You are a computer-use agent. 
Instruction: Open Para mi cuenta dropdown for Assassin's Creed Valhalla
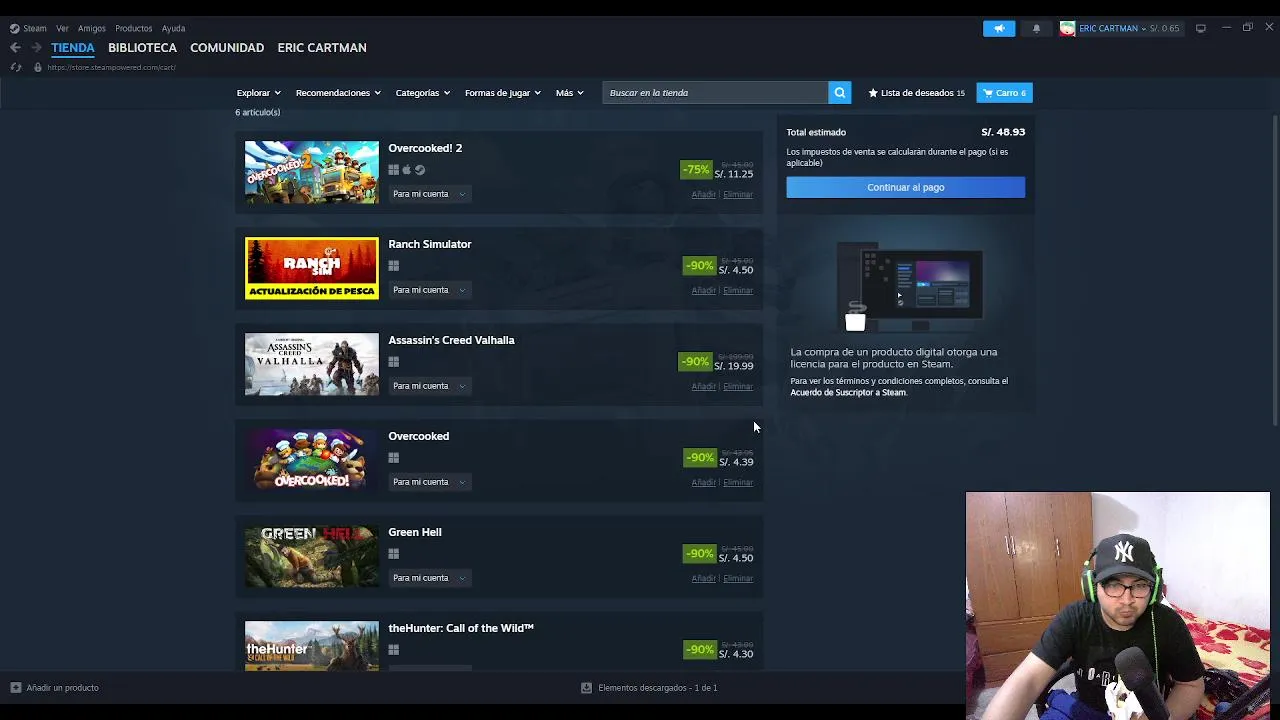coord(429,386)
